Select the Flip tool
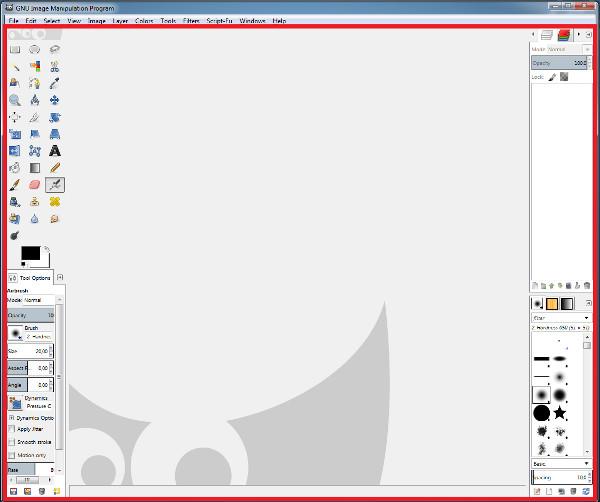 [15, 151]
